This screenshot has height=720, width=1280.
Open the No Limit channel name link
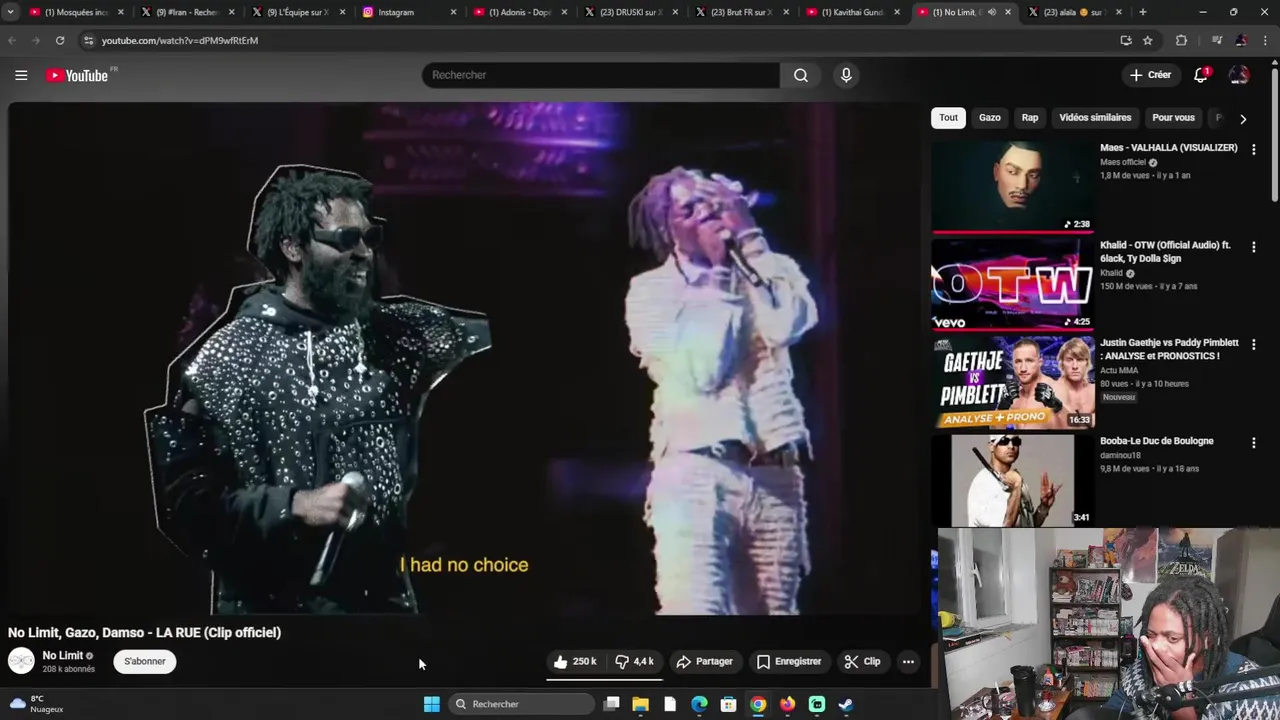[62, 656]
